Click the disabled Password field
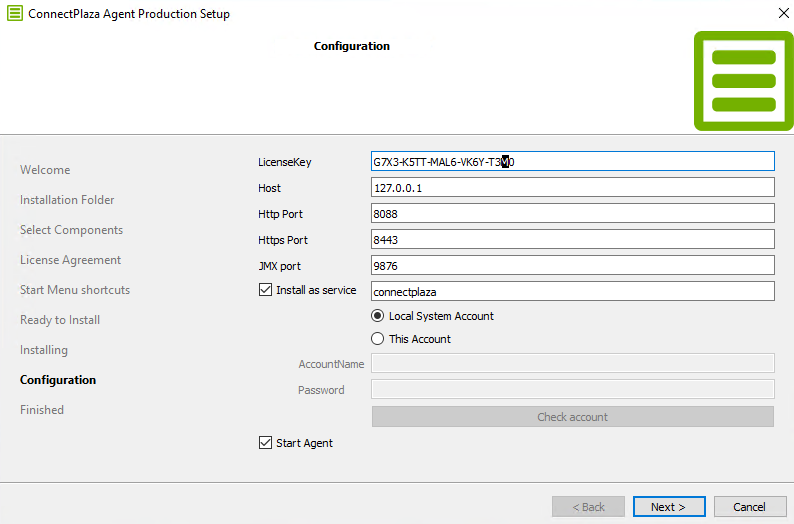The height and width of the screenshot is (524, 794). (573, 389)
